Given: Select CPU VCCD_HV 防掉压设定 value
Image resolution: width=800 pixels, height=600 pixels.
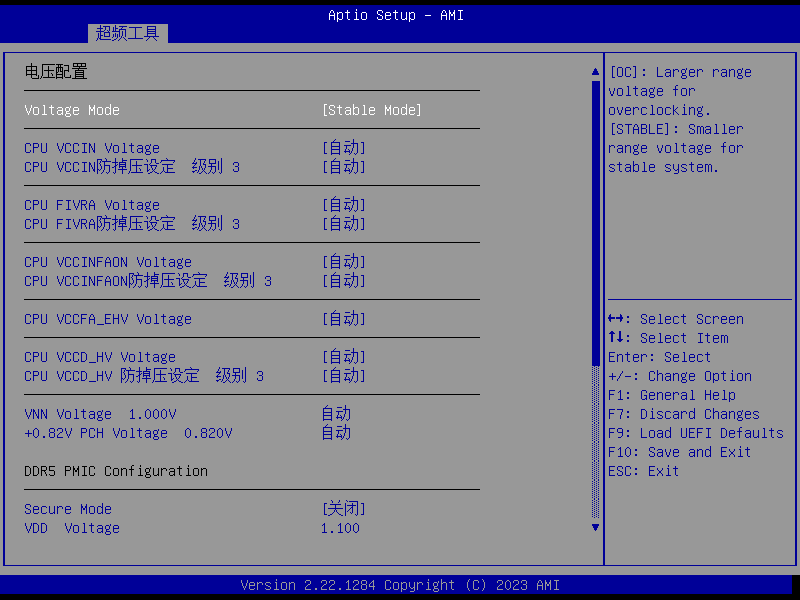Looking at the screenshot, I should click(343, 376).
